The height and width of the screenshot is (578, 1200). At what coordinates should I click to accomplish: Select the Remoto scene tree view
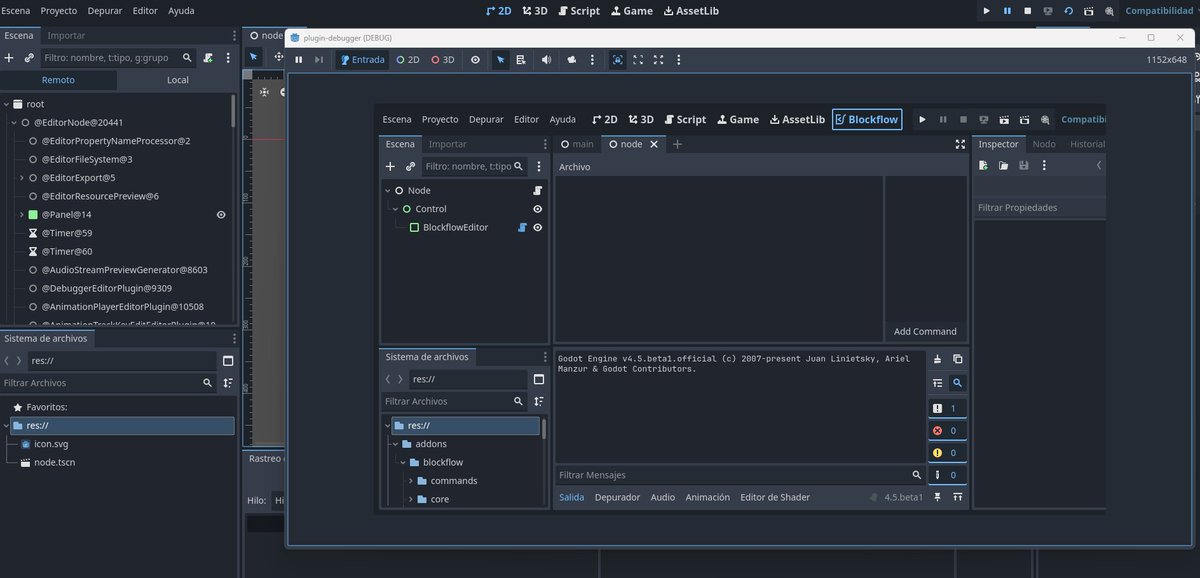[58, 80]
